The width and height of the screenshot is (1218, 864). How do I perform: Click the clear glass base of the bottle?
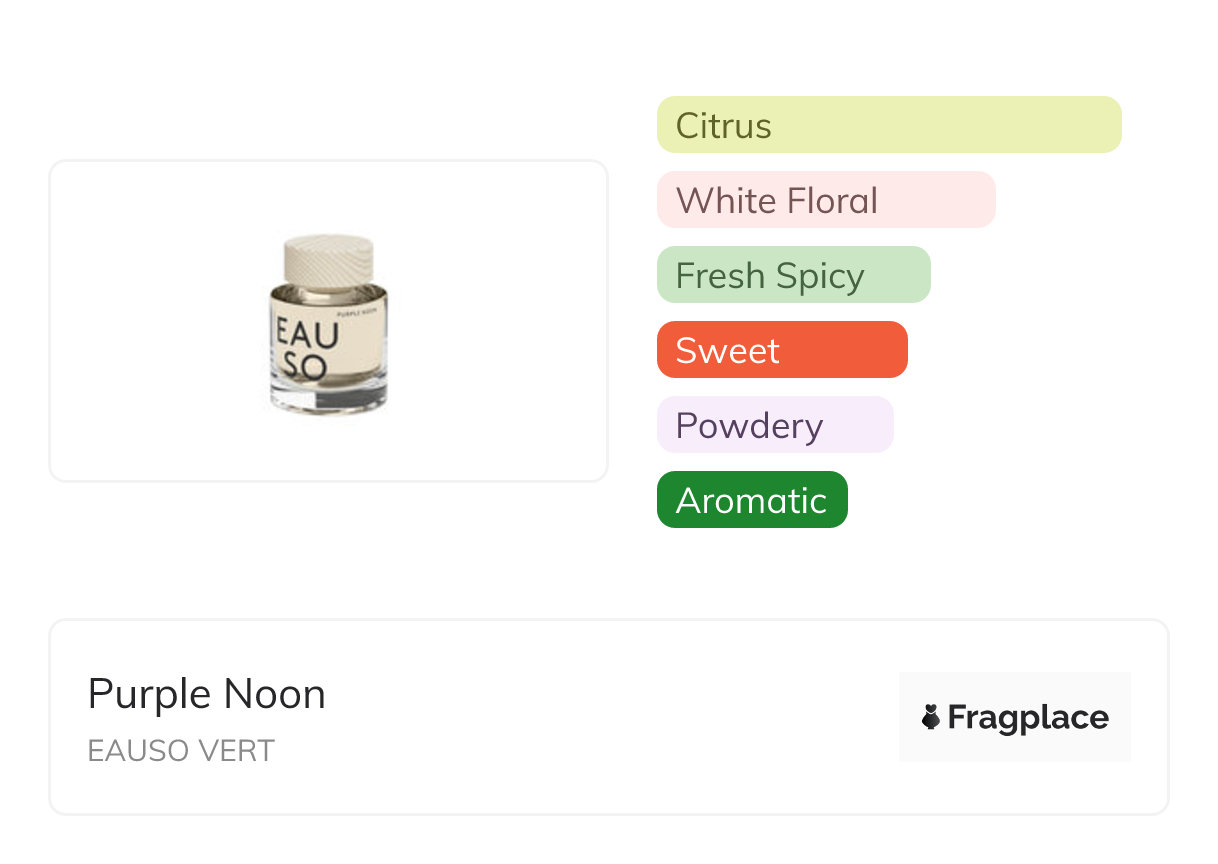(x=328, y=399)
